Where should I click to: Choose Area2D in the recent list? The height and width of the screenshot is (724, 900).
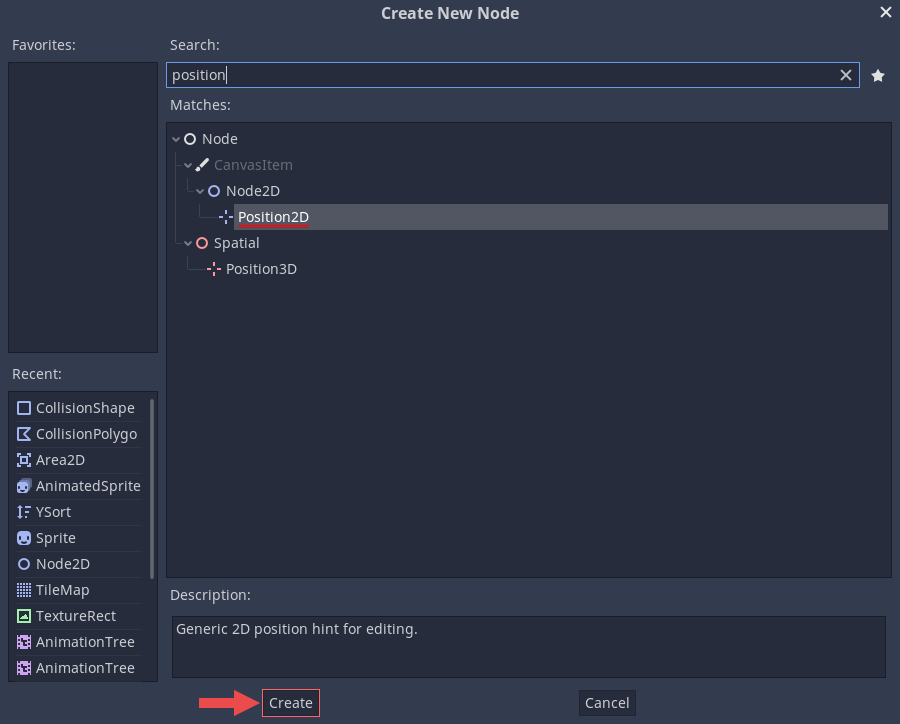click(79, 460)
